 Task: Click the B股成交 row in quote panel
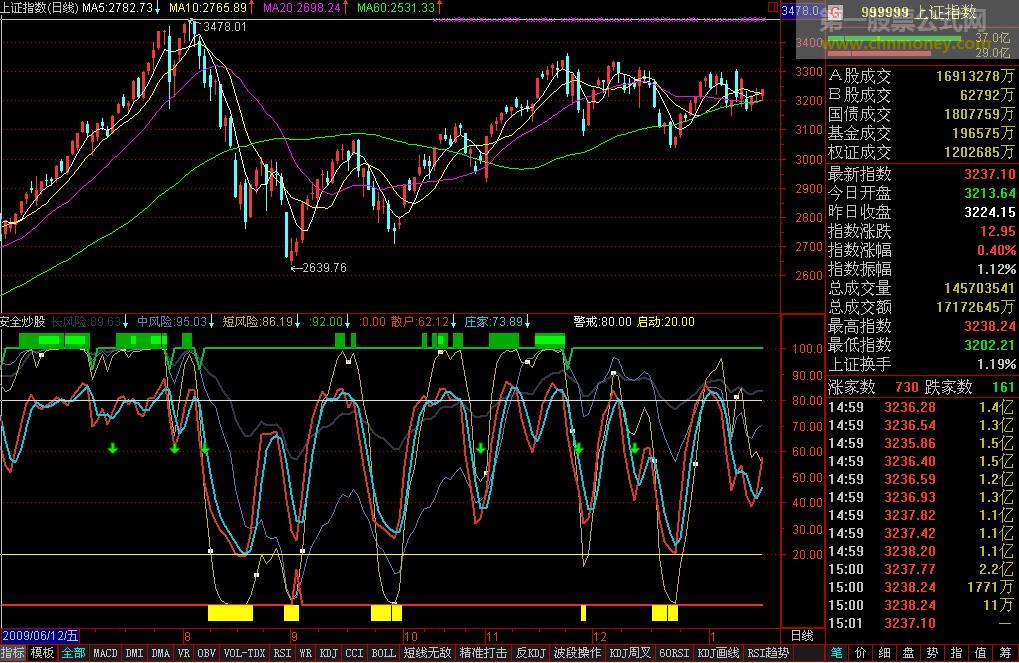pyautogui.click(x=920, y=96)
